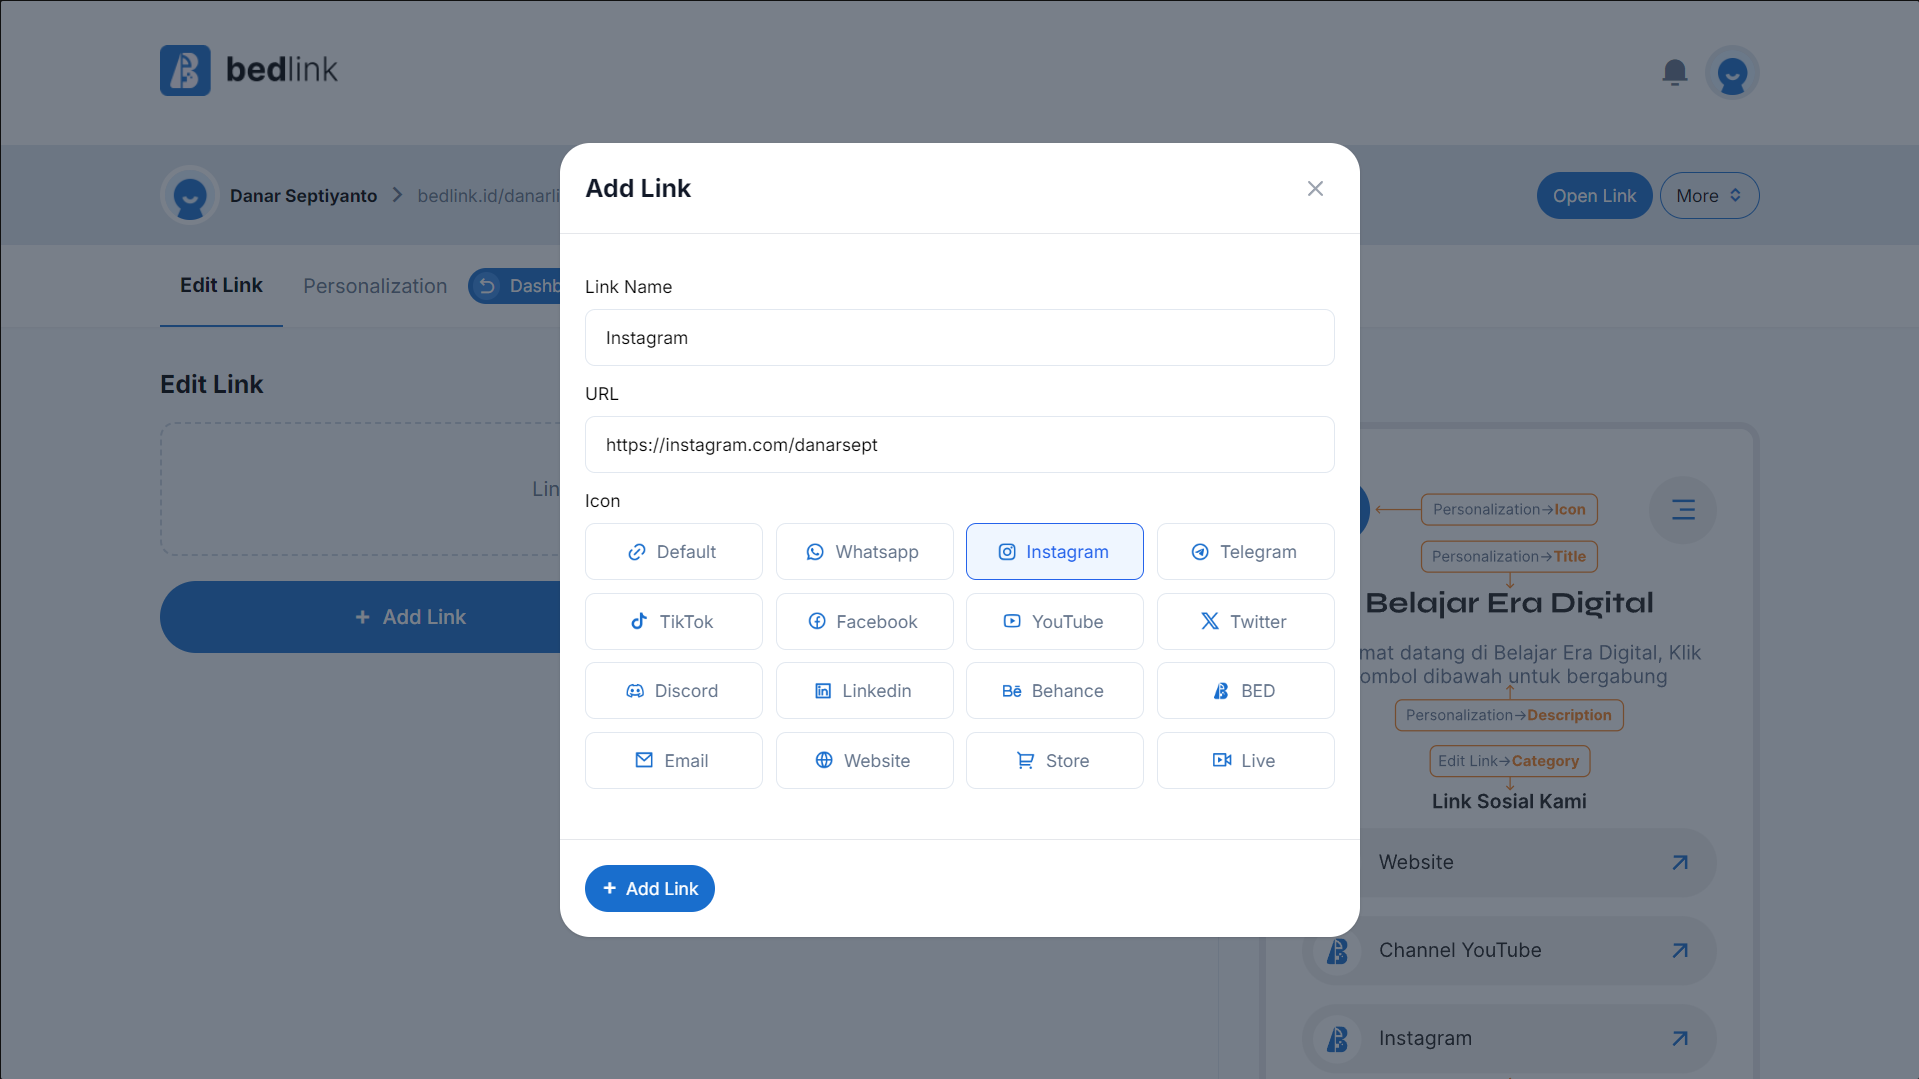This screenshot has height=1079, width=1919.
Task: Click the Instagram arrow icon in preview
Action: (x=1680, y=1038)
